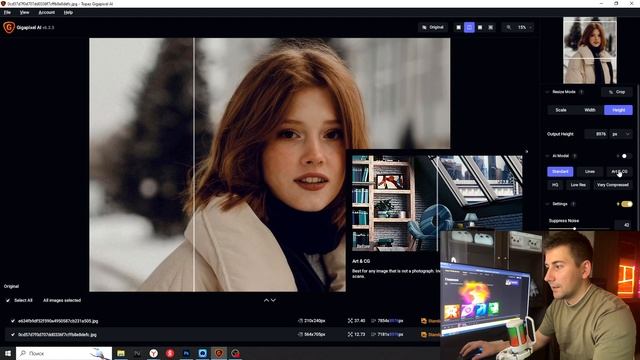The height and width of the screenshot is (360, 640).
Task: Choose the HQ AI model
Action: coord(555,185)
